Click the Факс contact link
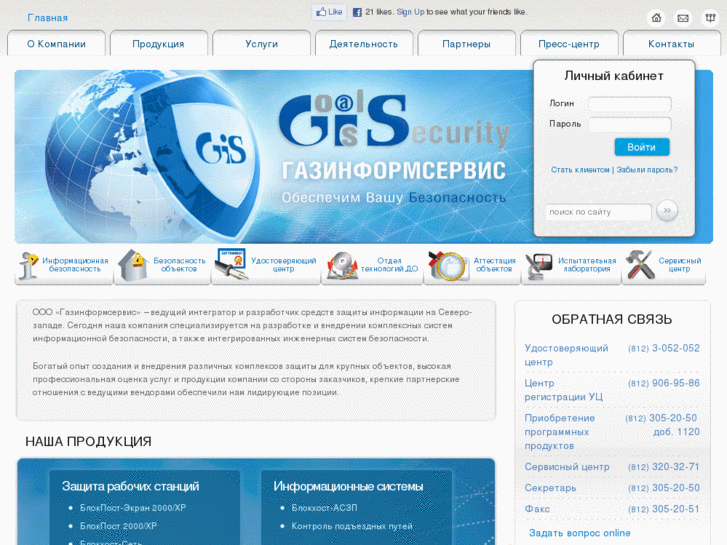The image size is (727, 545). [537, 509]
